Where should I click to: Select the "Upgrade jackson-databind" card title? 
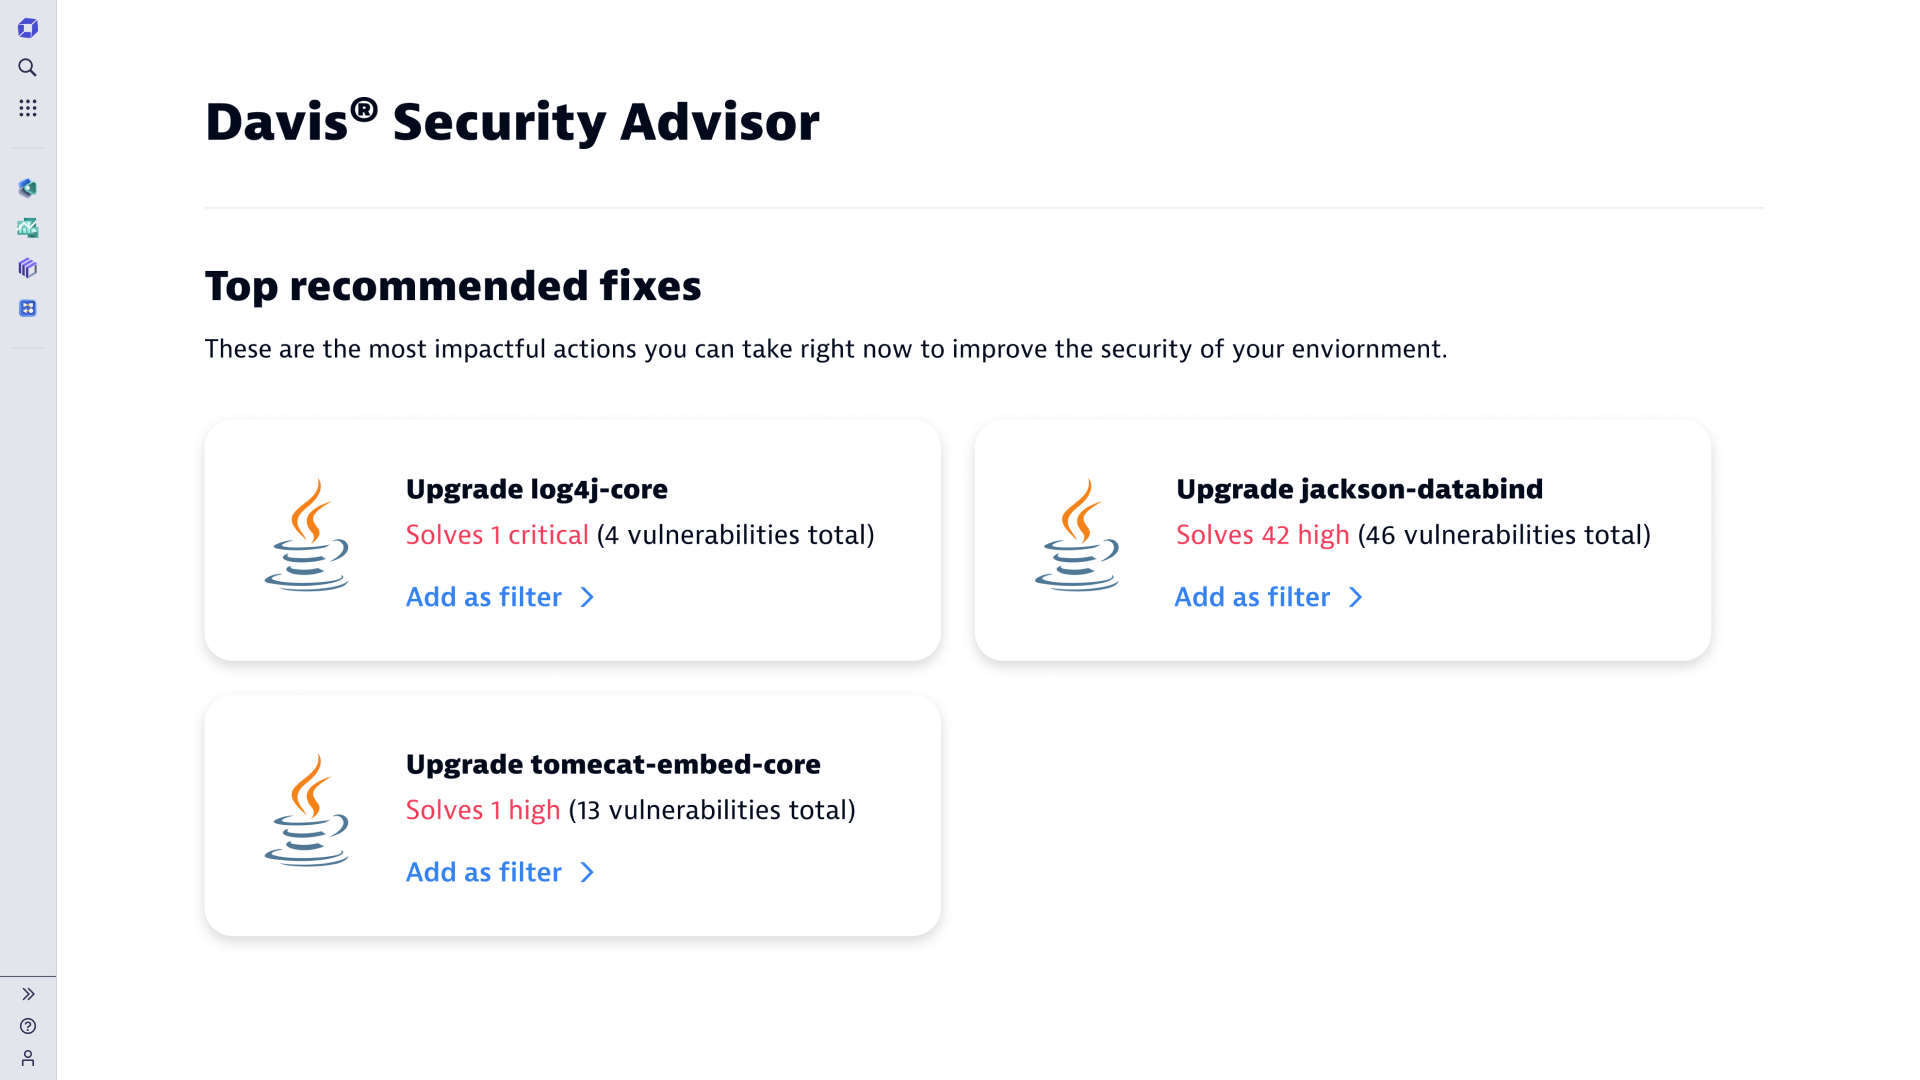(1359, 489)
